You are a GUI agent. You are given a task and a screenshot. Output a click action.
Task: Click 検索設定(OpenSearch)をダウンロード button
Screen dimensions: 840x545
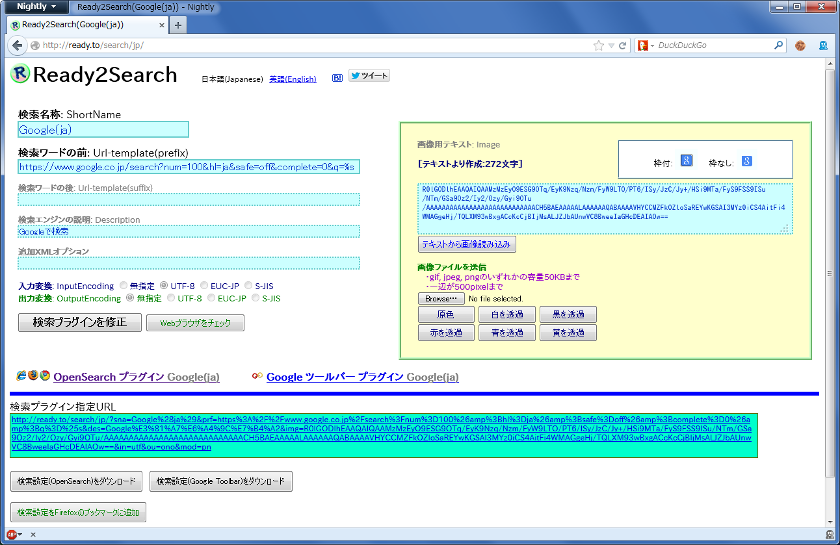[76, 481]
